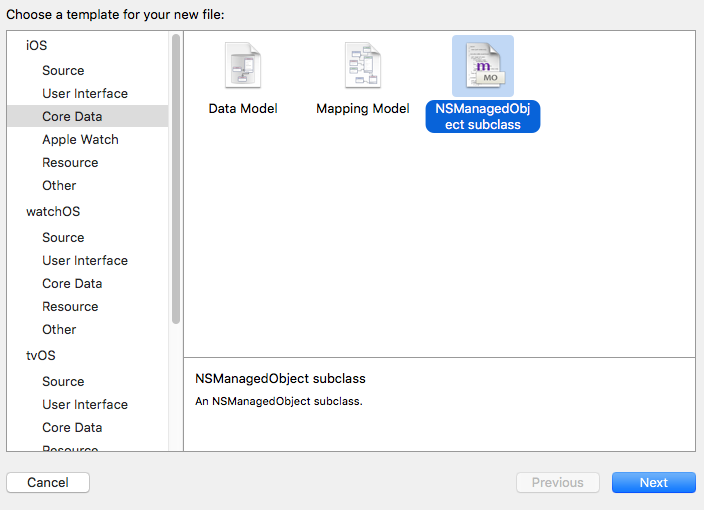Choose Other under iOS

(x=59, y=185)
